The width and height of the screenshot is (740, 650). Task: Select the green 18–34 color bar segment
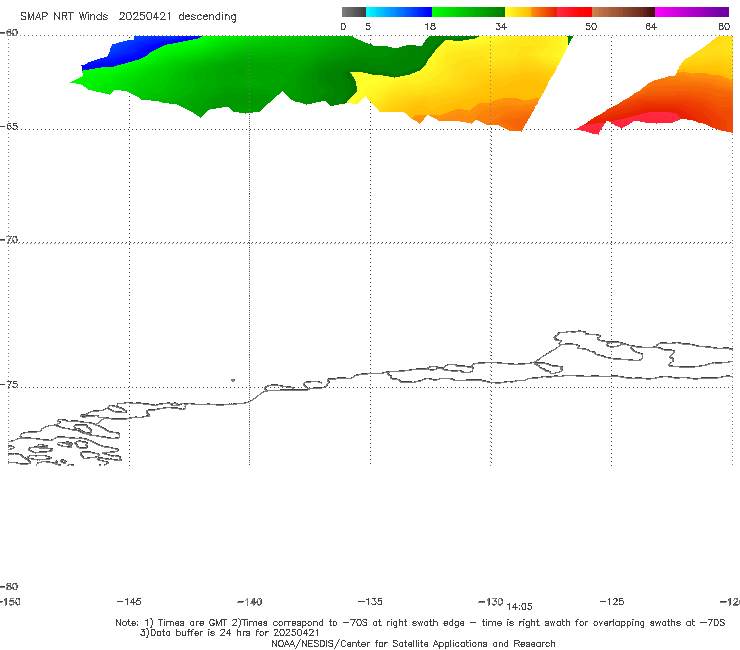pos(468,12)
